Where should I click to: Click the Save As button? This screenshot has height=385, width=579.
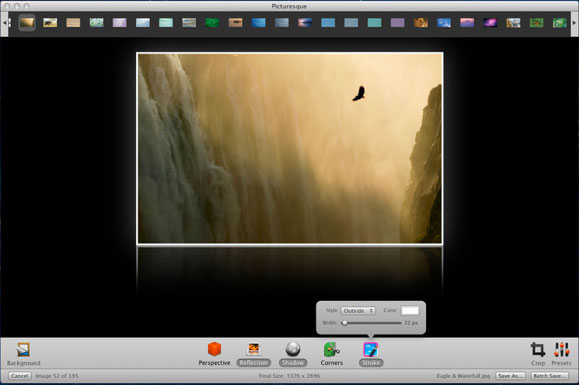tap(510, 376)
